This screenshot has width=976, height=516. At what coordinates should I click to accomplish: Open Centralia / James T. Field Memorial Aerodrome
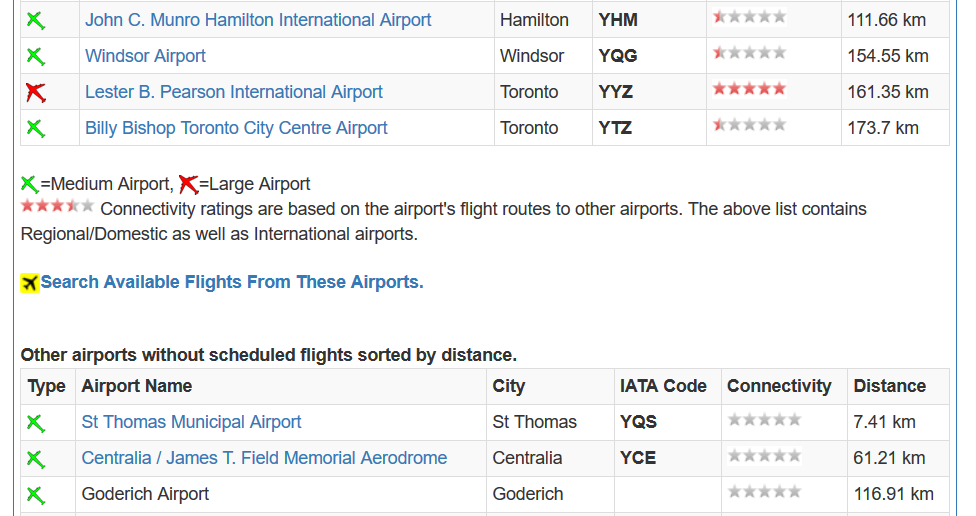point(264,458)
